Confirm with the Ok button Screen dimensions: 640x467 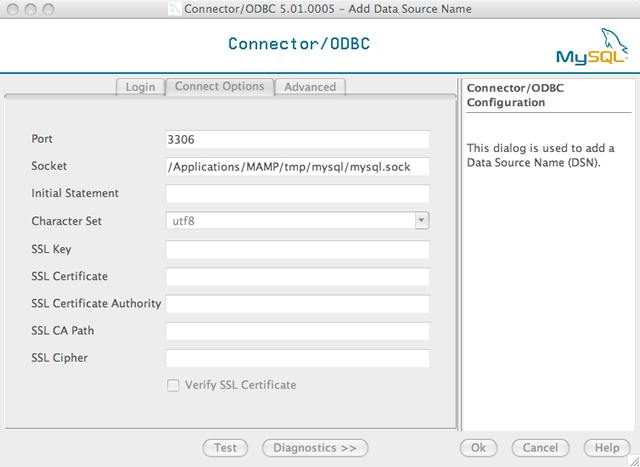tap(478, 448)
